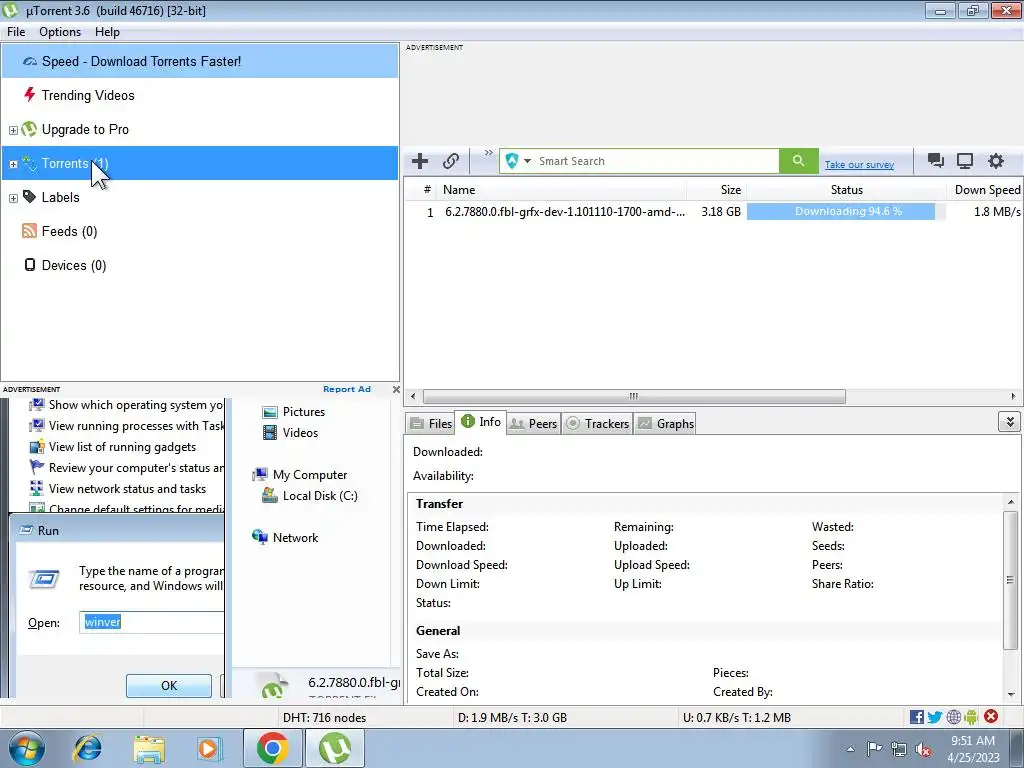Viewport: 1024px width, 768px height.
Task: Sort by the Size column header
Action: coord(716,190)
